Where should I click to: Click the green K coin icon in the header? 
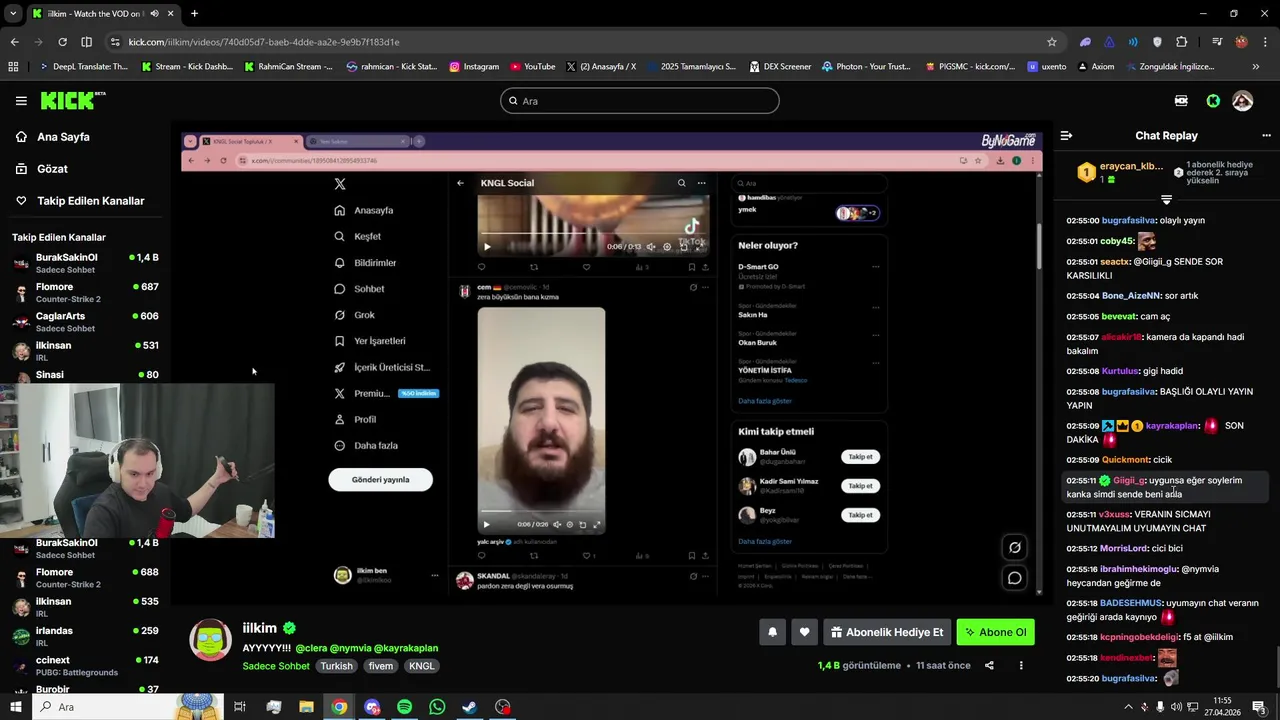click(x=1213, y=101)
